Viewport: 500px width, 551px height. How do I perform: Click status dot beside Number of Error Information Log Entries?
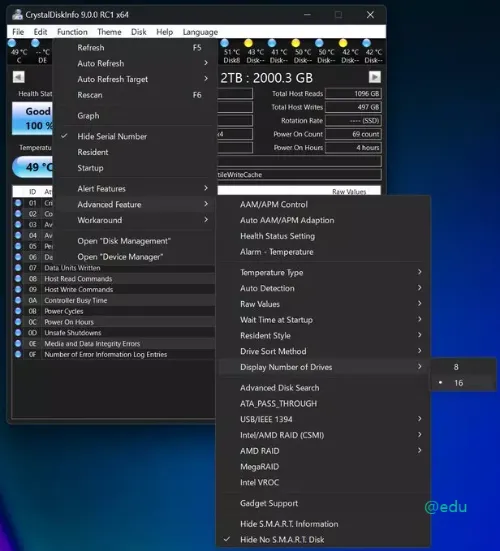18,354
